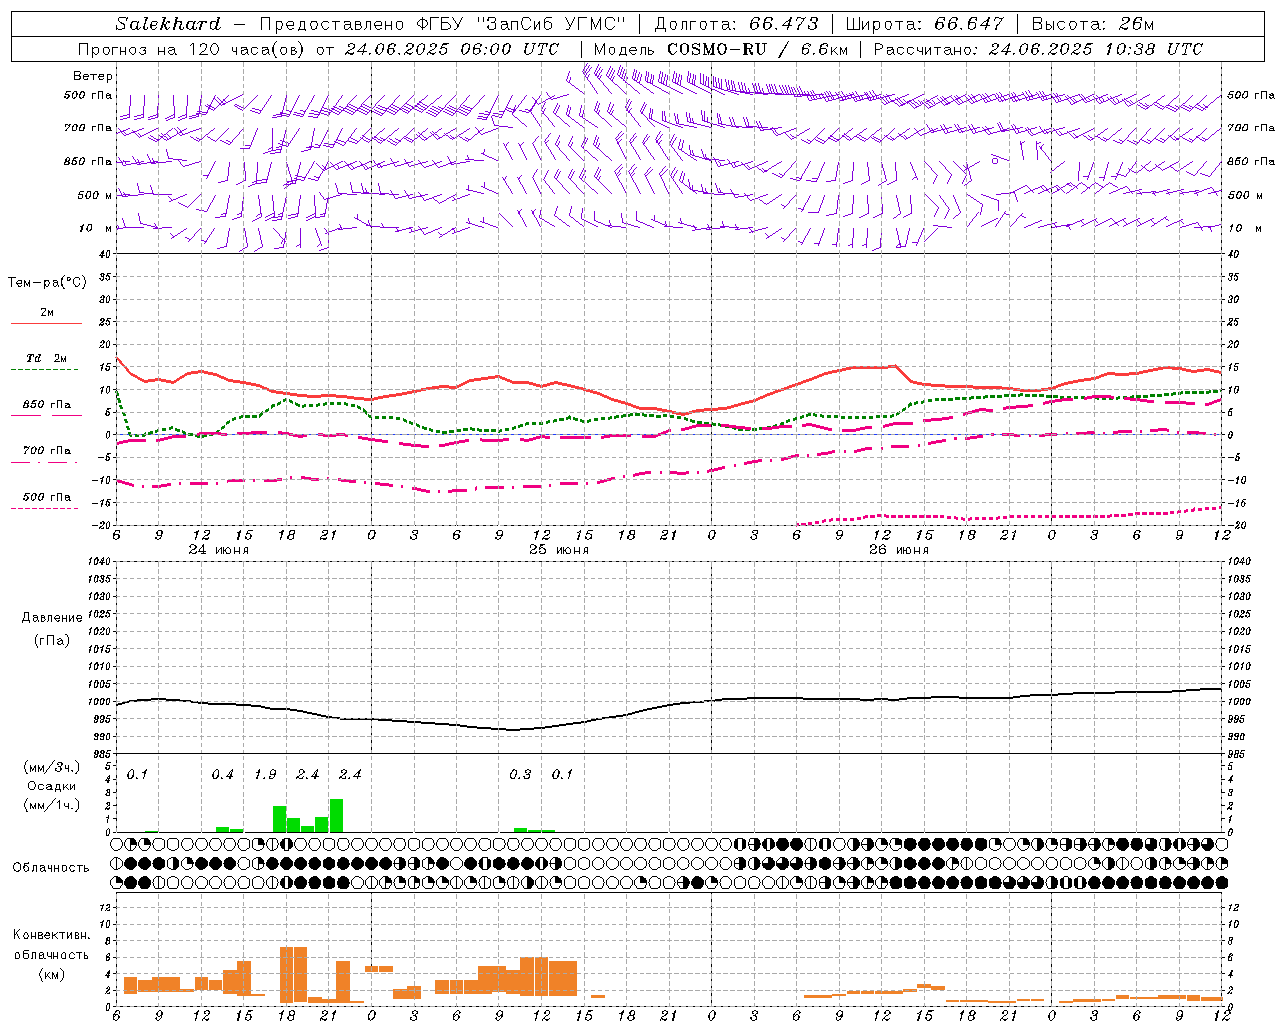Click the (мм/3ч.) precipitation unit label

tap(52, 768)
